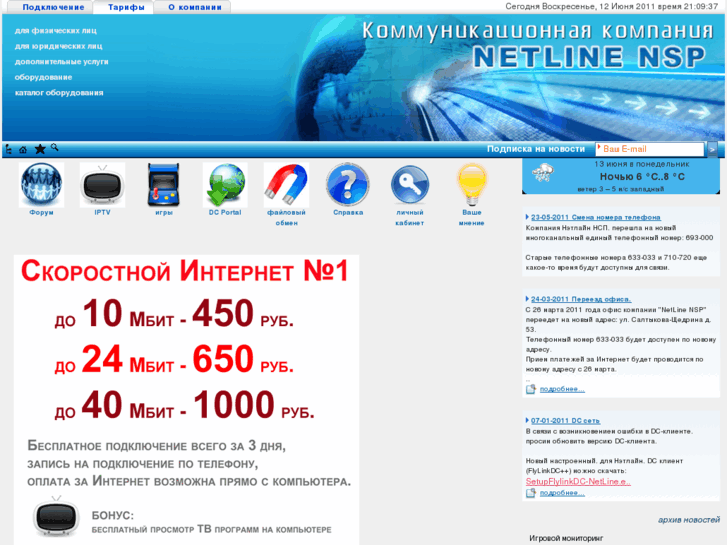Screen dimensions: 727x545
Task: Switch to the Тарифы tab
Action: pyautogui.click(x=126, y=7)
